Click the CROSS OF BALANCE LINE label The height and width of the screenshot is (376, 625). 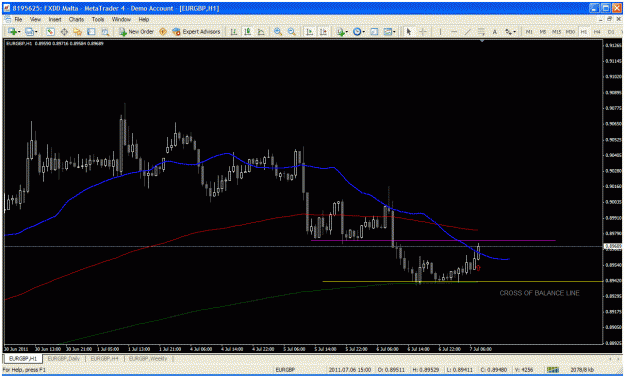point(539,293)
